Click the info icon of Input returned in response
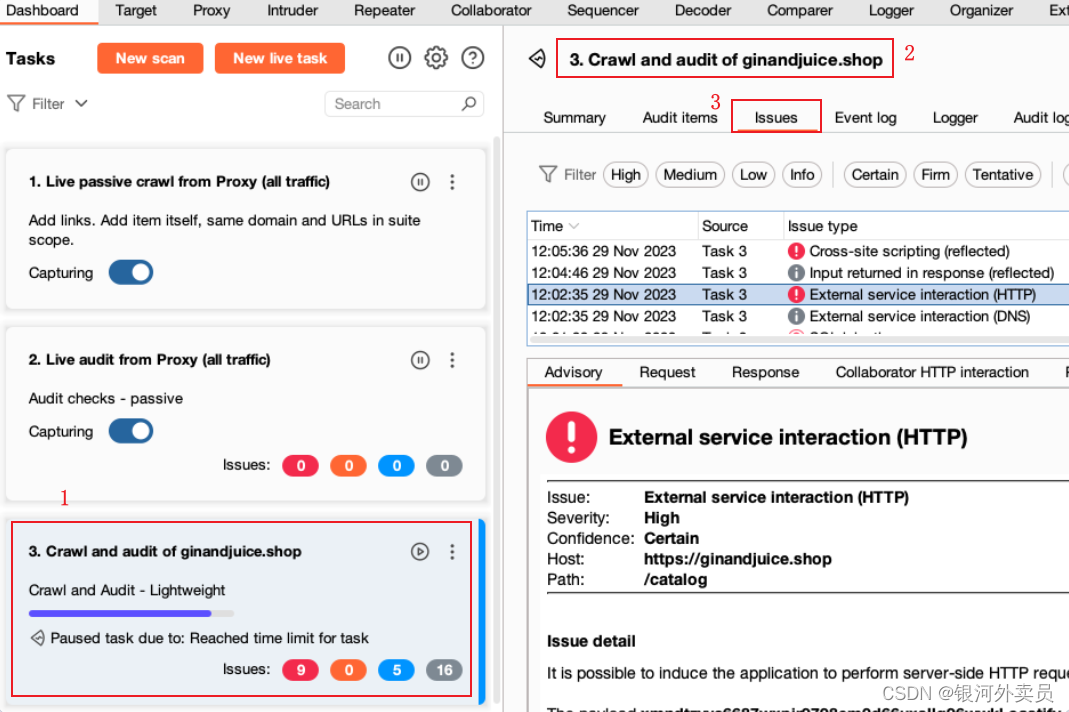The width and height of the screenshot is (1069, 712). [796, 273]
